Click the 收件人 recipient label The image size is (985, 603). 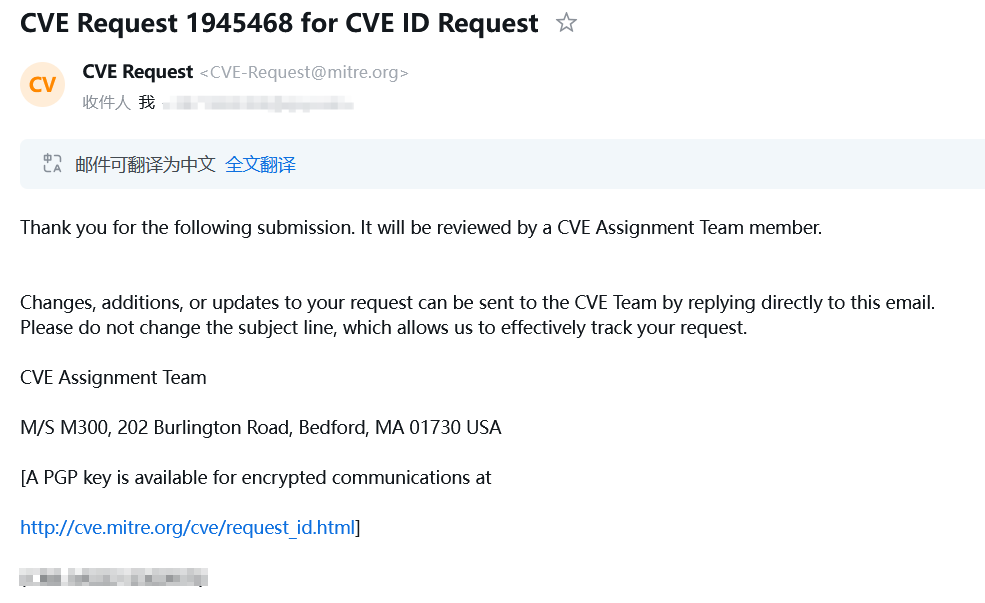click(106, 102)
